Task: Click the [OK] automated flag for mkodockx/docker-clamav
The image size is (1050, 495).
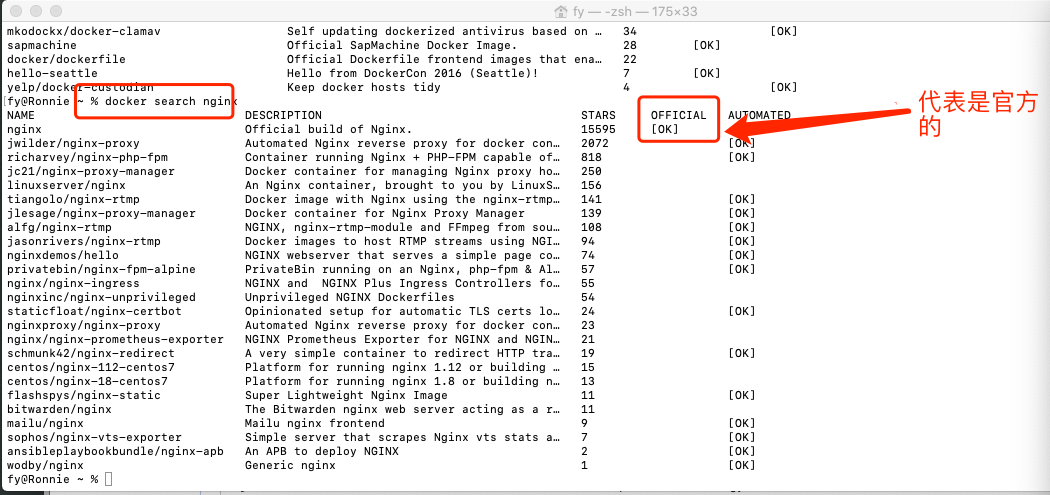Action: 784,31
